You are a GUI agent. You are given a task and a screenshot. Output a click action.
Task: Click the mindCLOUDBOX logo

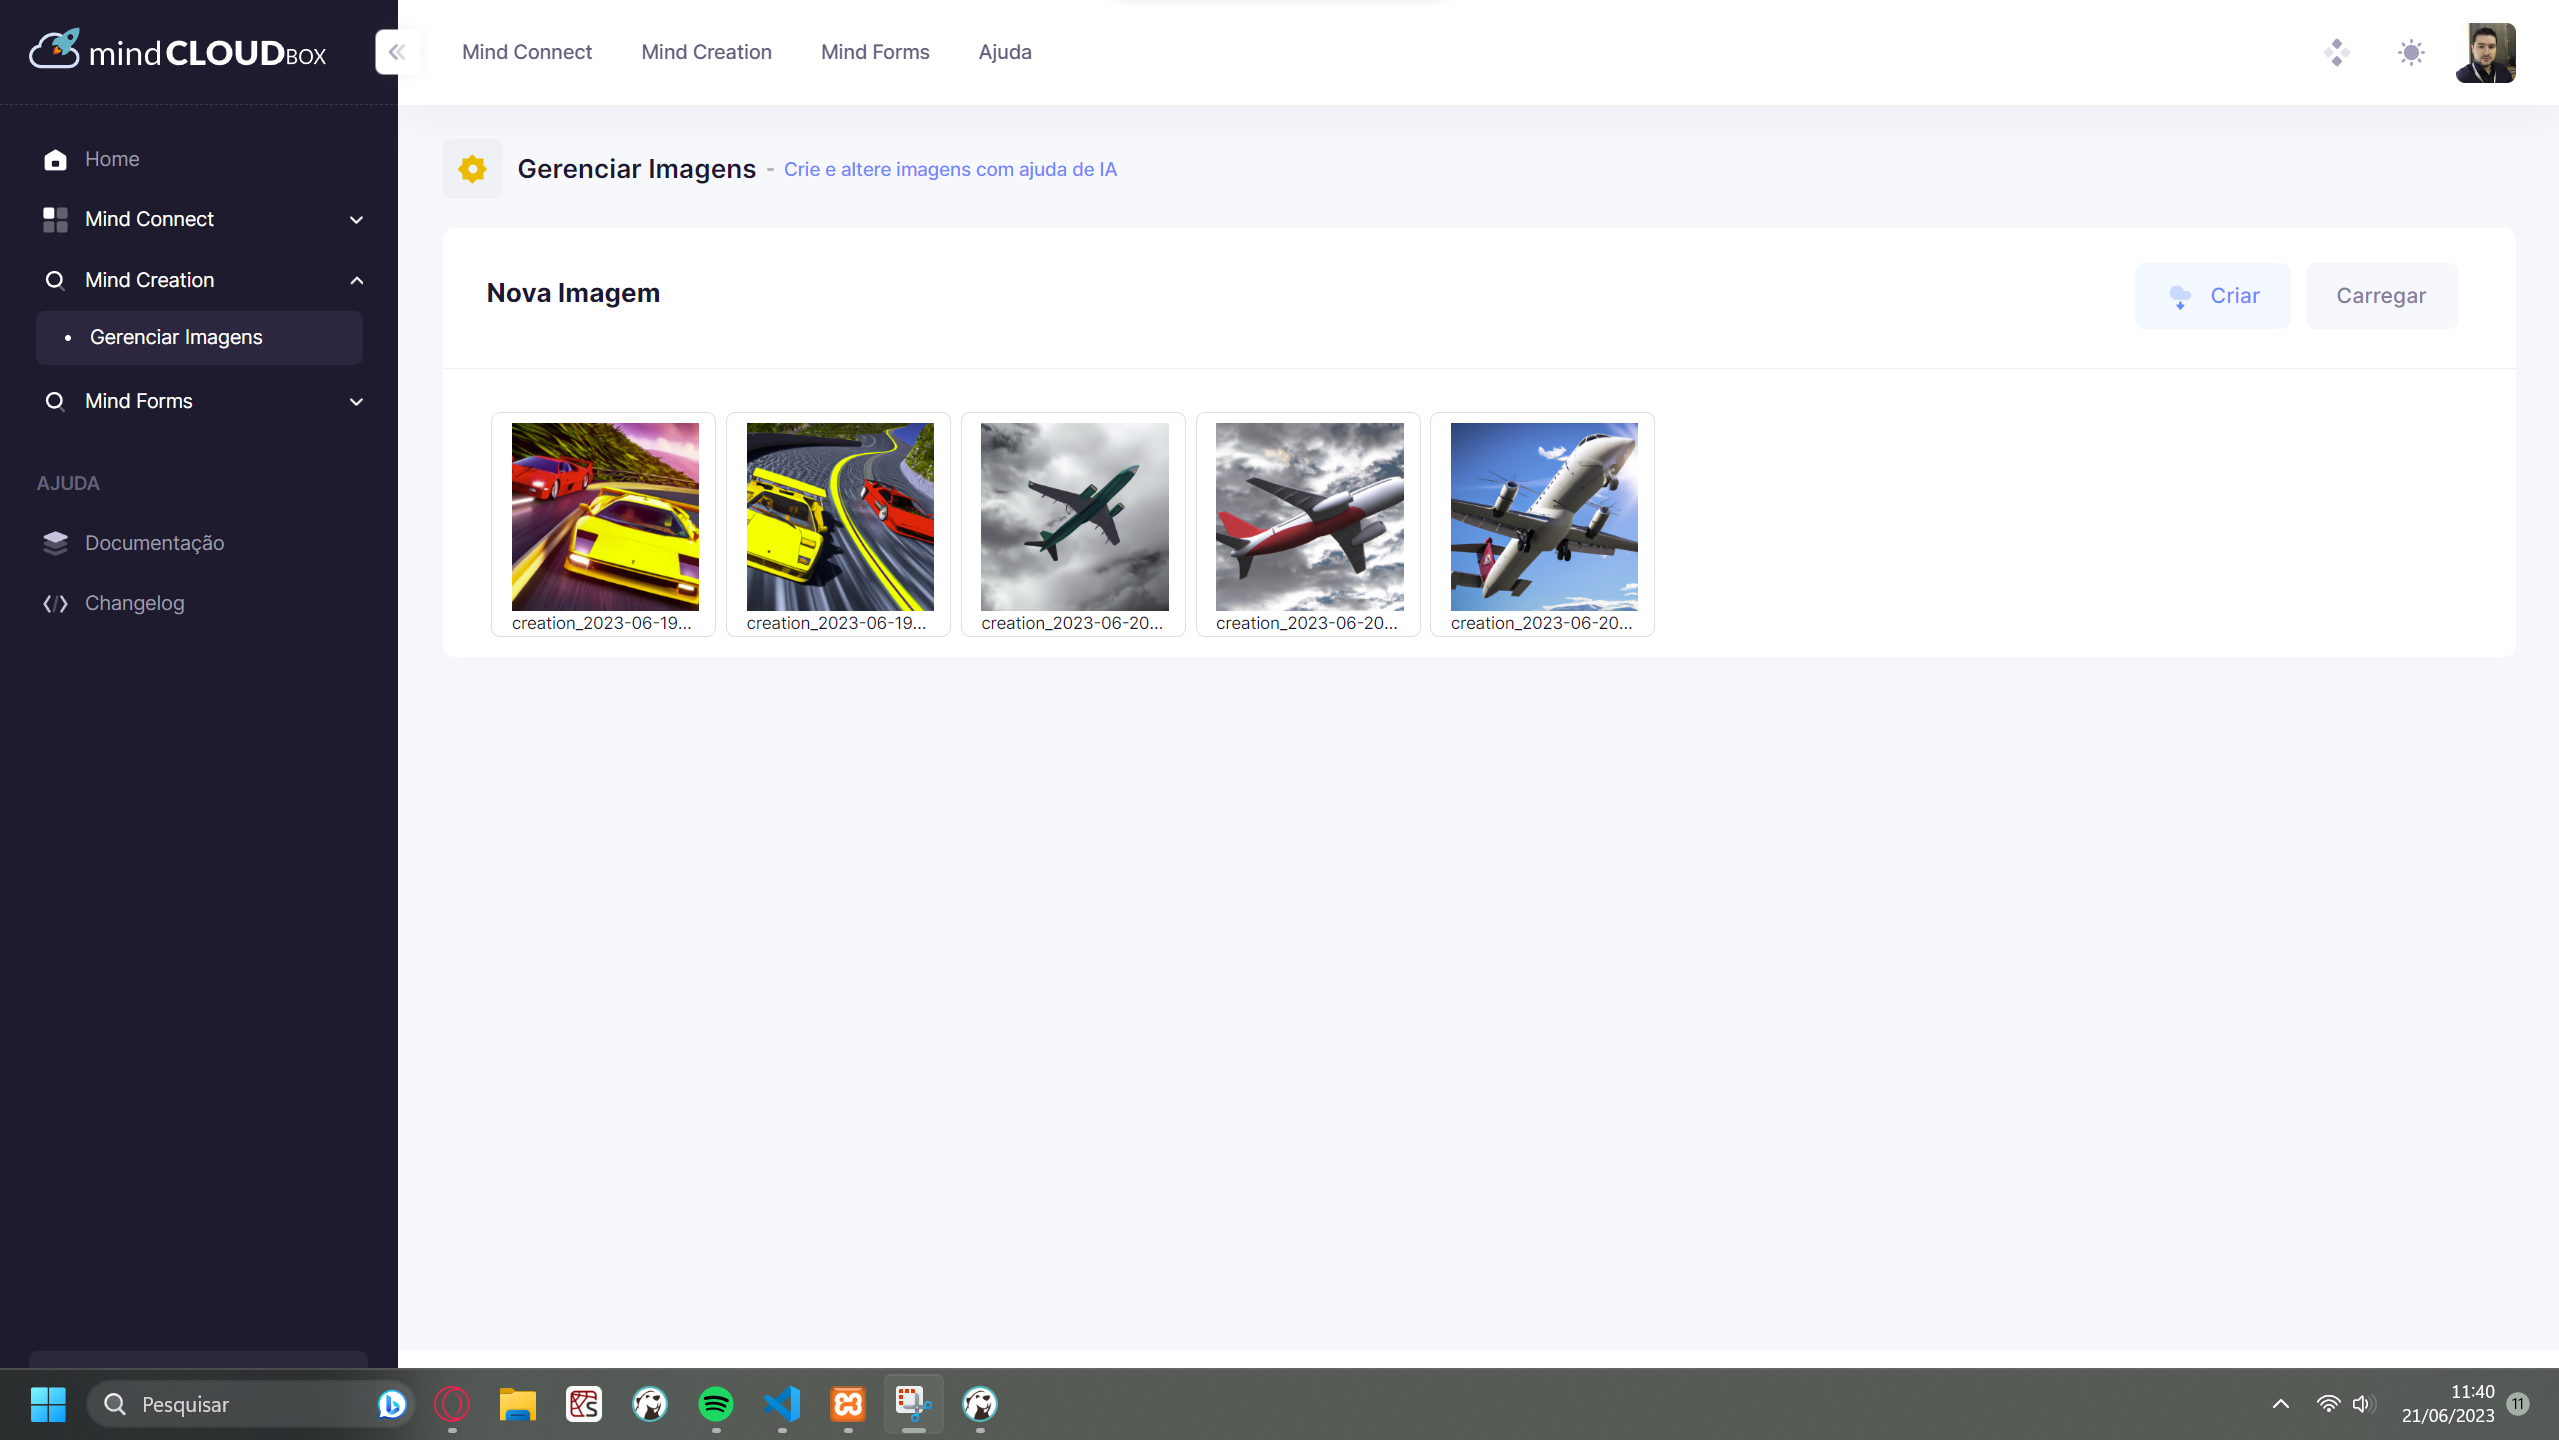pyautogui.click(x=178, y=51)
